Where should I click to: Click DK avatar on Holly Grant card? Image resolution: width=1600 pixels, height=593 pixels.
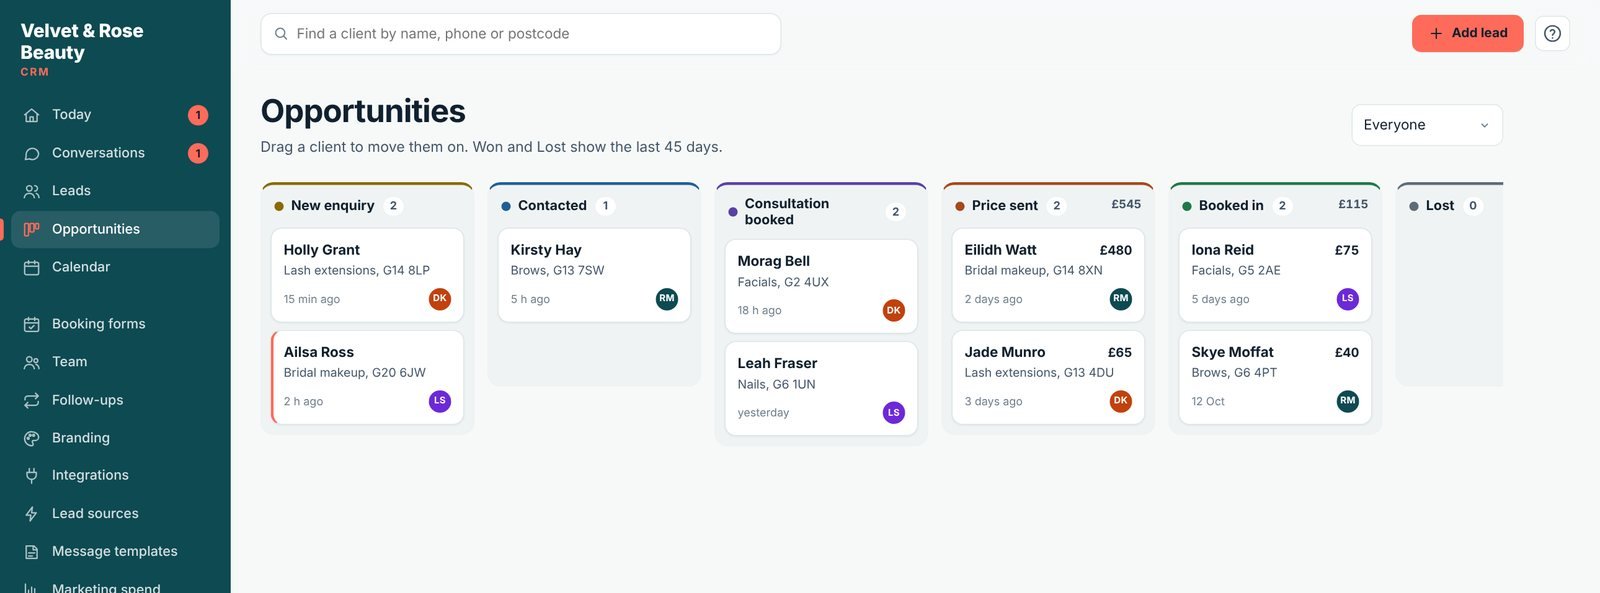click(440, 299)
